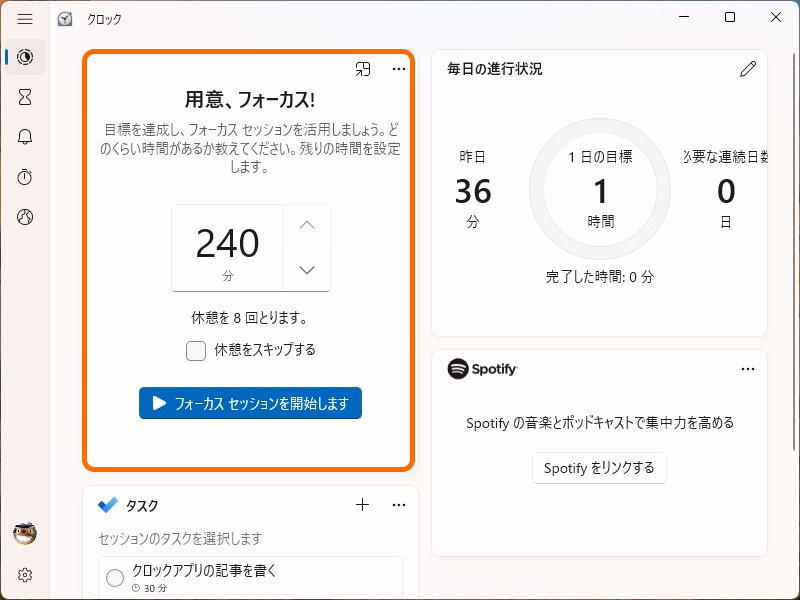
Task: Open clock settings via gear icon
Action: pos(24,575)
